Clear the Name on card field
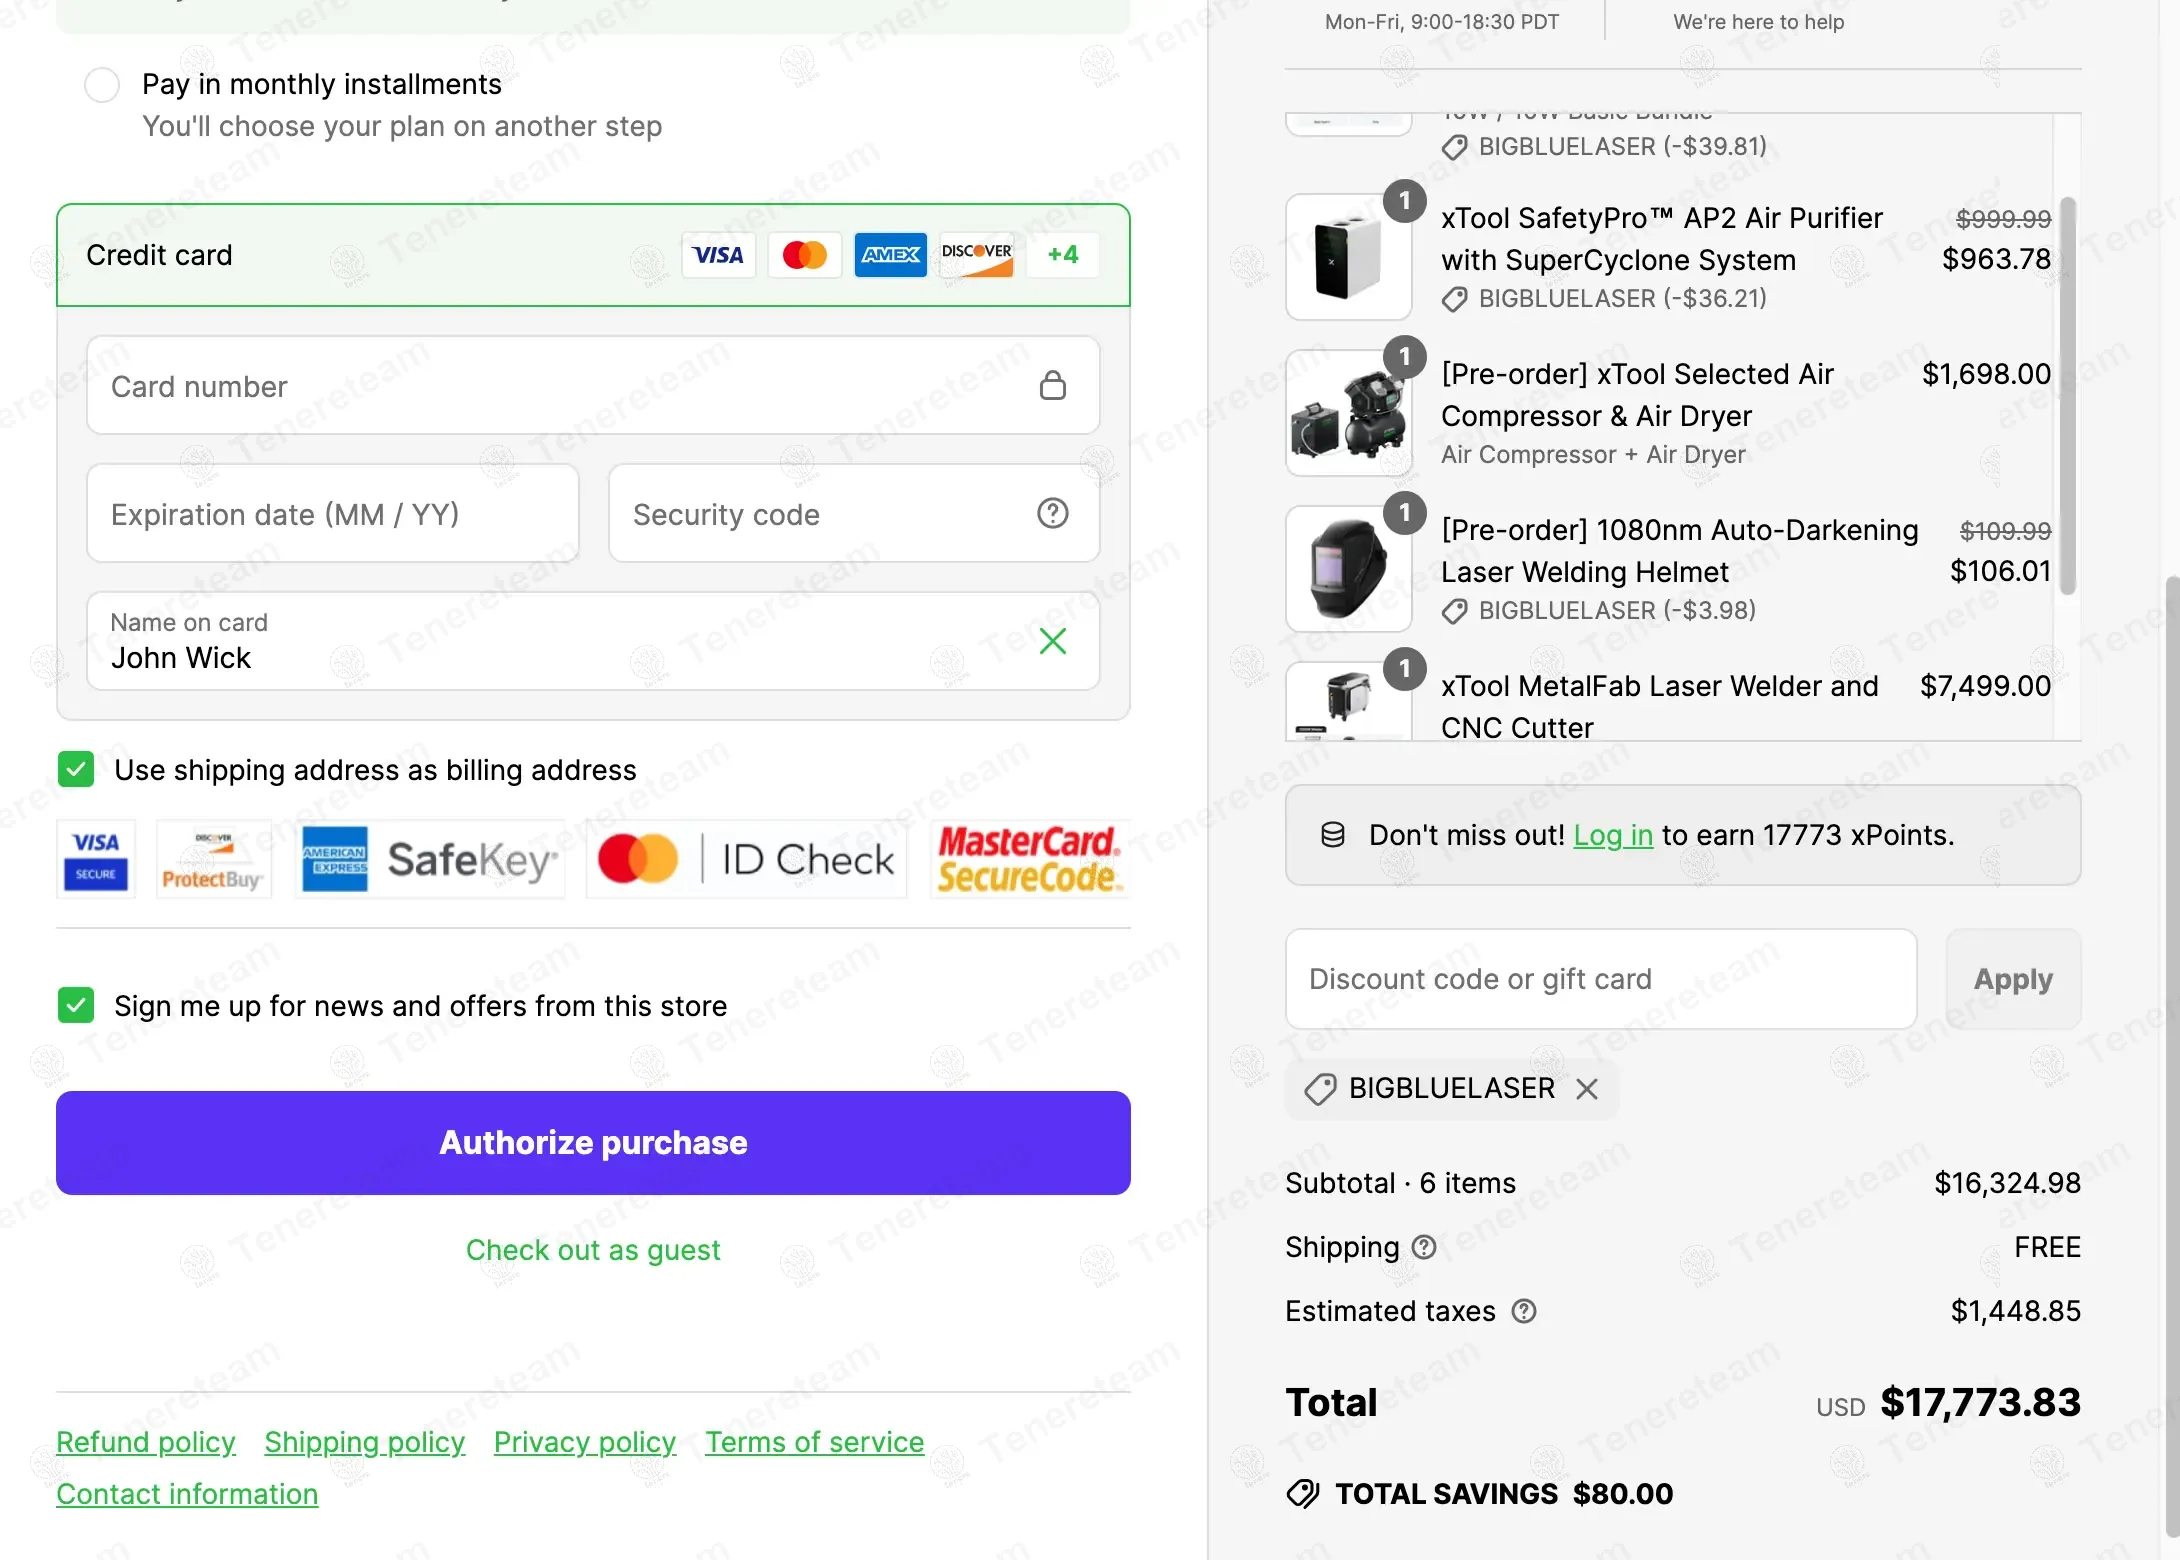2180x1560 pixels. [x=1052, y=641]
